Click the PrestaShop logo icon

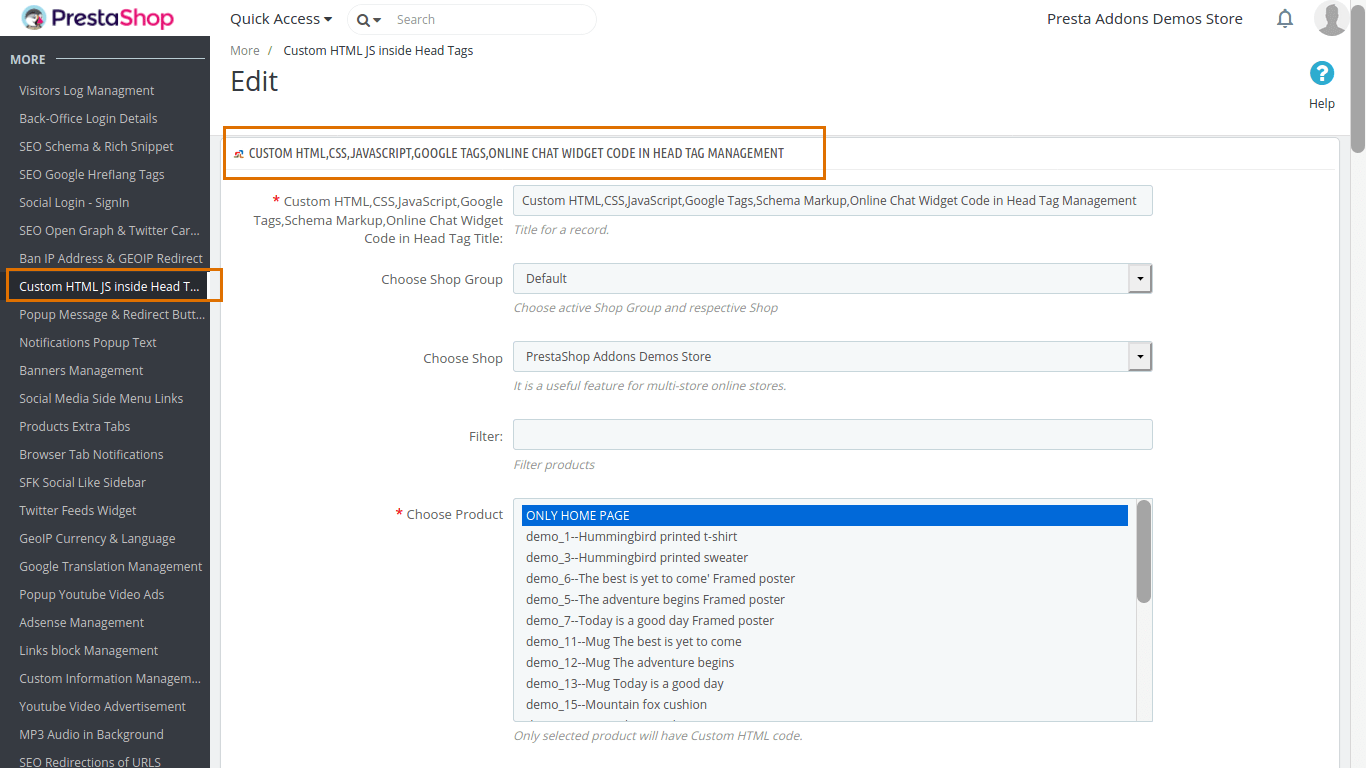pyautogui.click(x=34, y=18)
